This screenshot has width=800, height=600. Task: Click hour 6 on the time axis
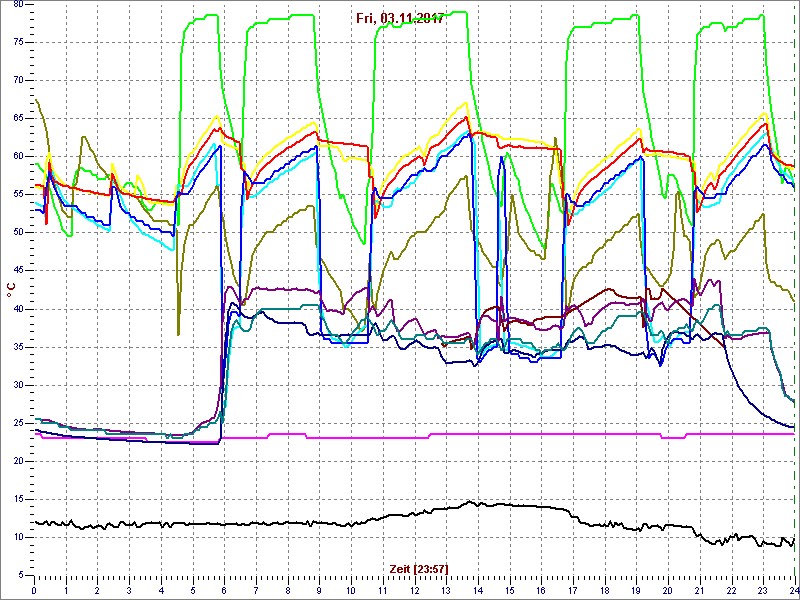point(224,589)
